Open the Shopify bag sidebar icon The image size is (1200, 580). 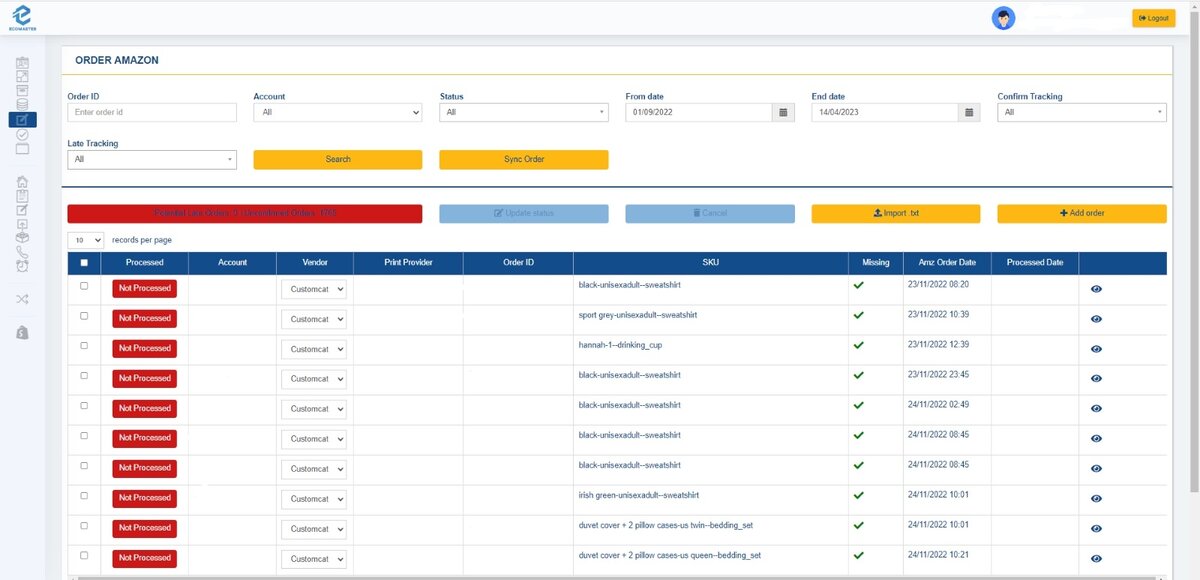[23, 332]
